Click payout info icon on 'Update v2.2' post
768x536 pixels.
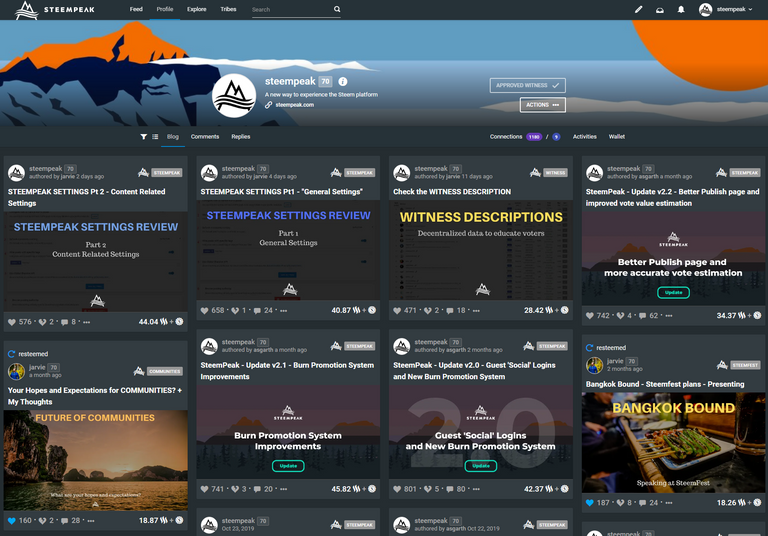[757, 316]
